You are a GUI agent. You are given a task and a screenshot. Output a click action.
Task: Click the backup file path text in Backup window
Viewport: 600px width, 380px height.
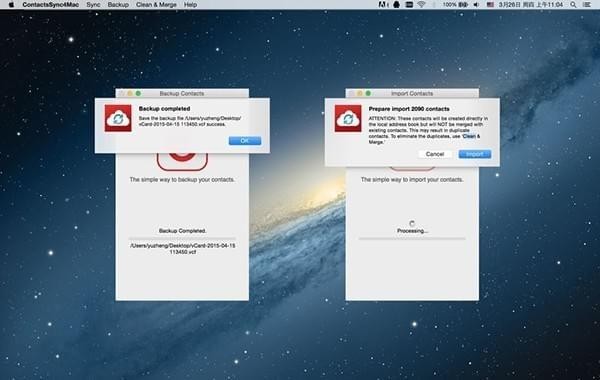183,249
